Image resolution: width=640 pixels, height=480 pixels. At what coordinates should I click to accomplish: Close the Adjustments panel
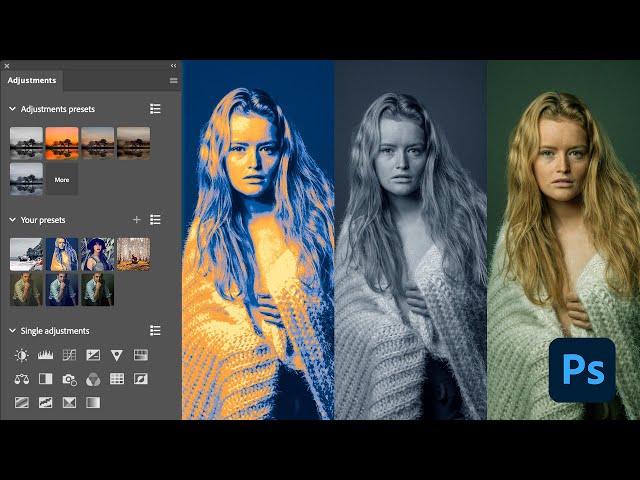(7, 65)
